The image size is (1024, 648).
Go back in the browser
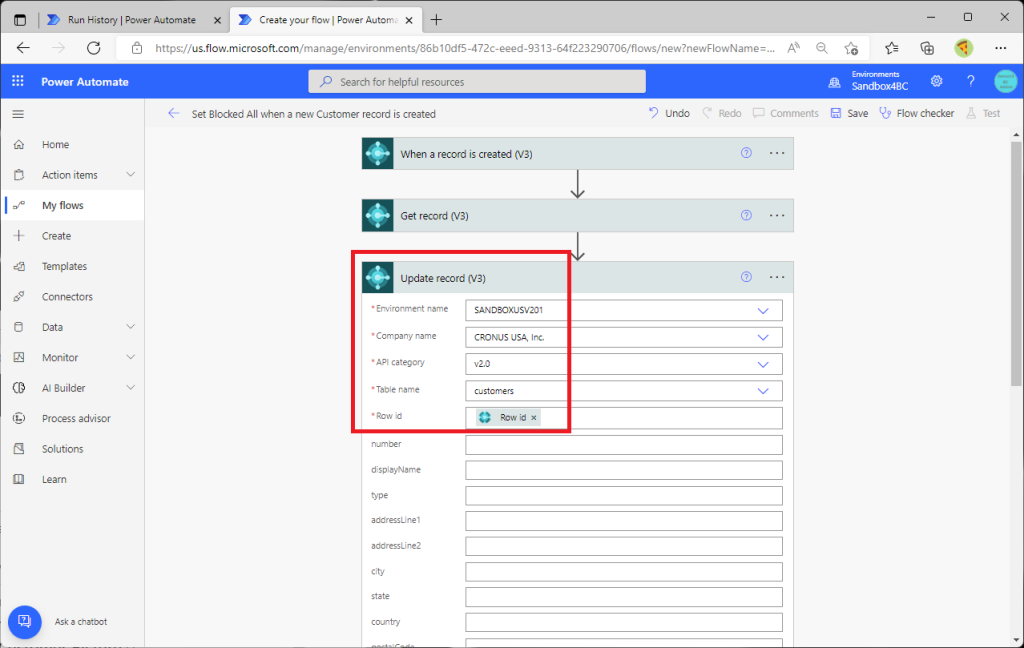(24, 48)
